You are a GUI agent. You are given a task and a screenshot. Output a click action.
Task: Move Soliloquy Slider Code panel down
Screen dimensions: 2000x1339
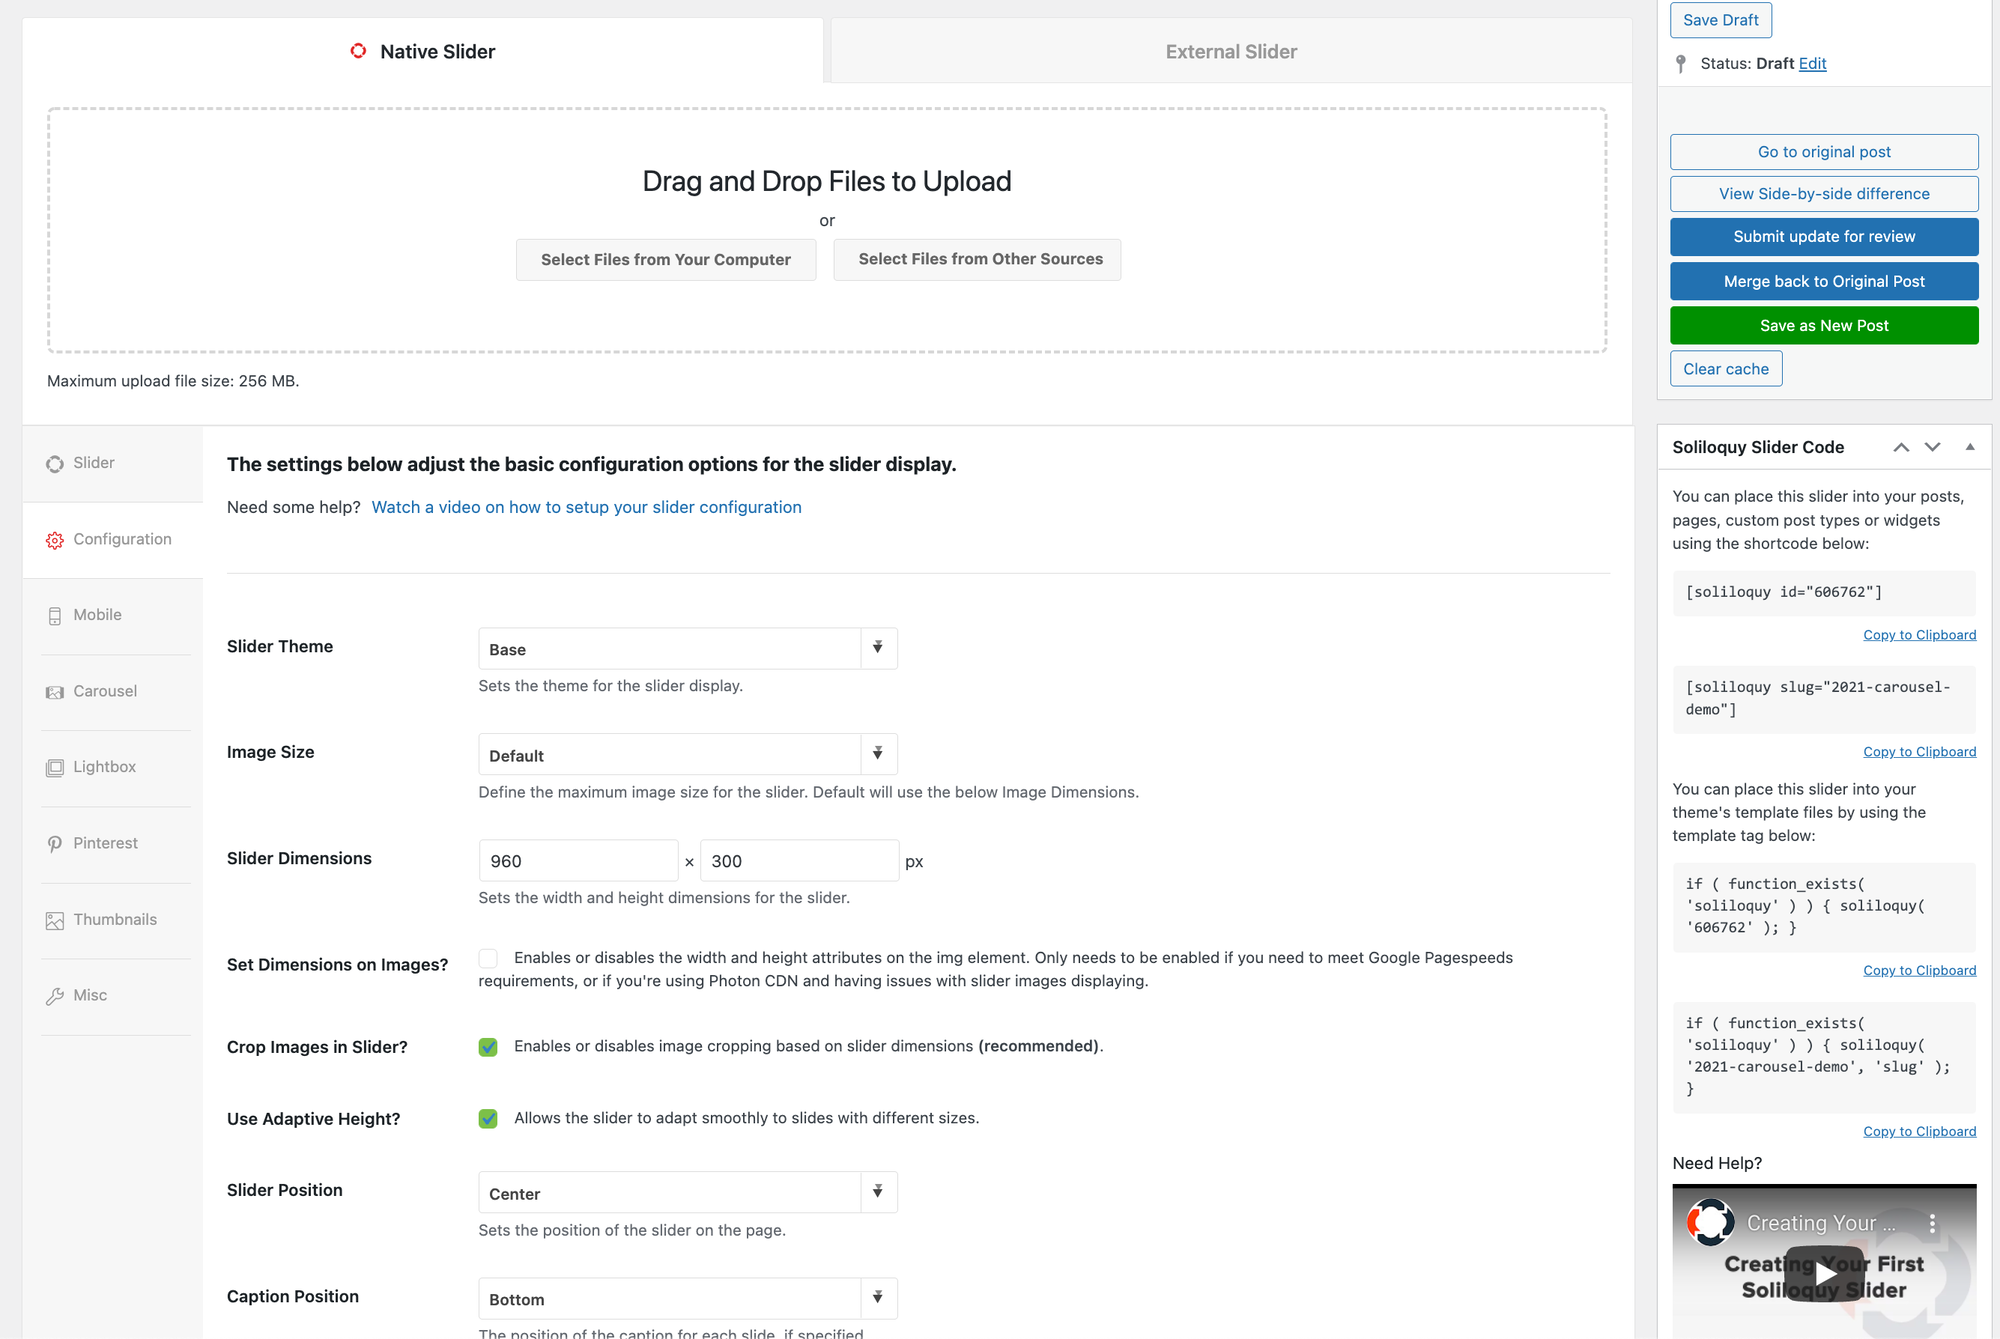click(x=1933, y=447)
